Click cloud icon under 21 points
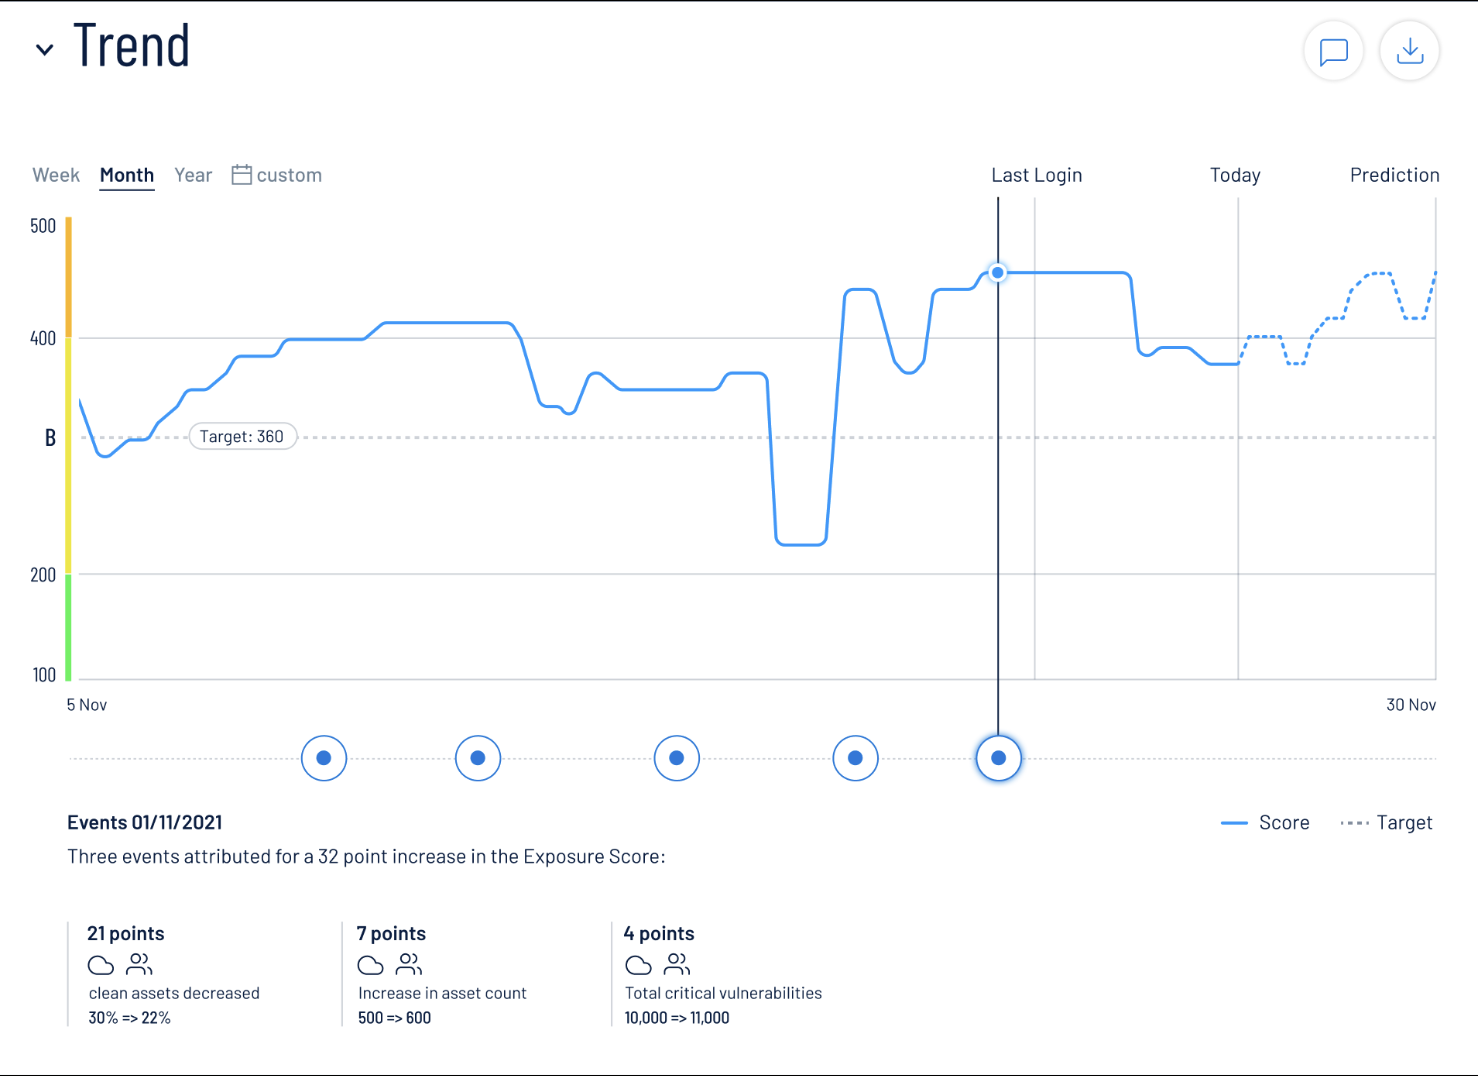This screenshot has width=1478, height=1076. pyautogui.click(x=101, y=965)
